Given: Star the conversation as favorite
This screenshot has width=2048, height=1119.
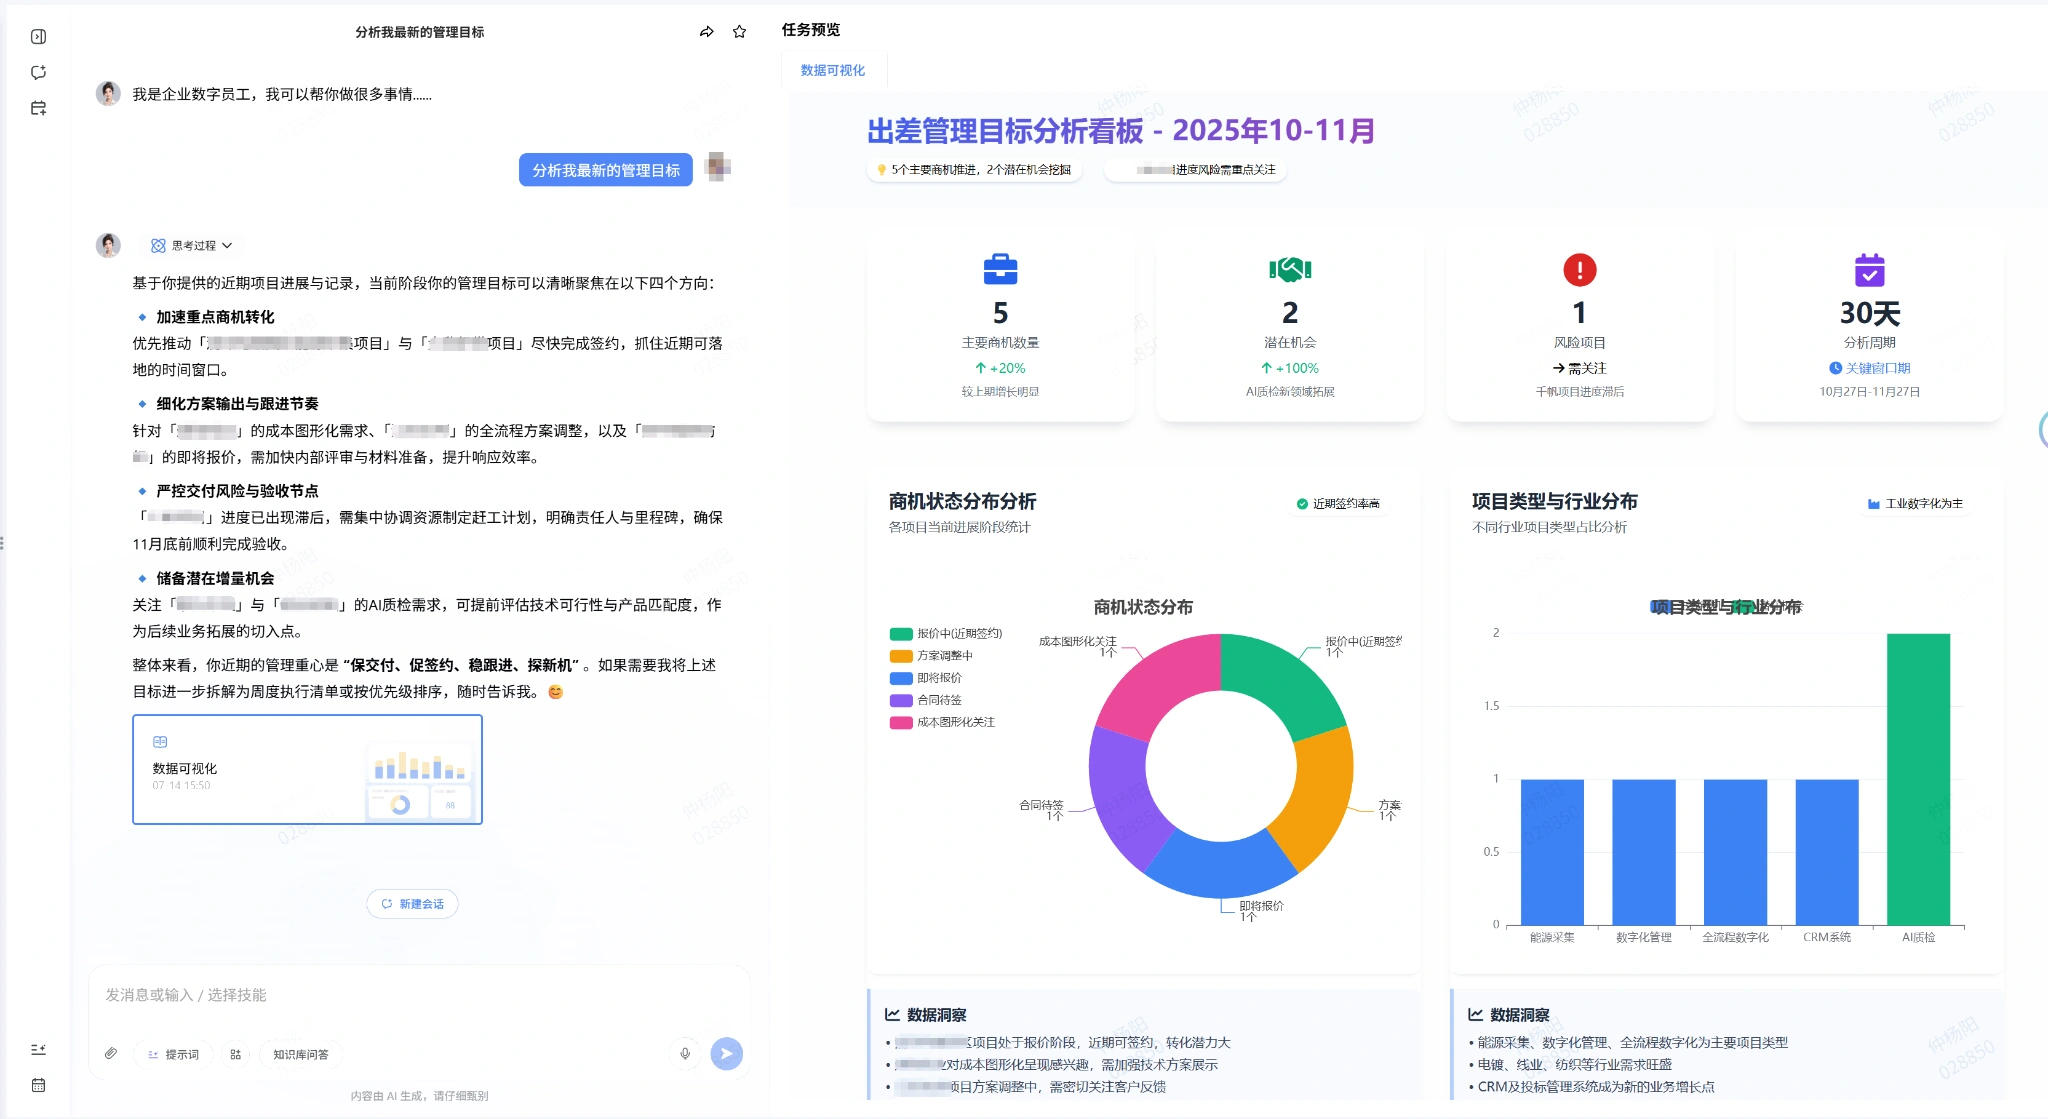Looking at the screenshot, I should (x=739, y=32).
